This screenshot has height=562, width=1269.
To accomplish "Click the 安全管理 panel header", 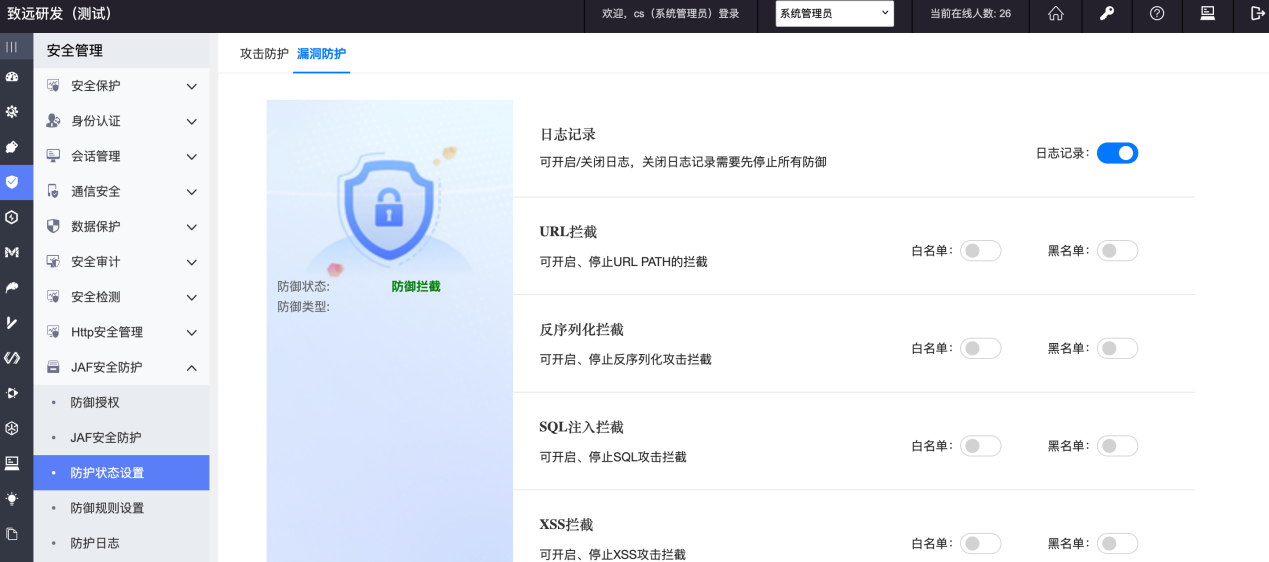I will click(75, 50).
